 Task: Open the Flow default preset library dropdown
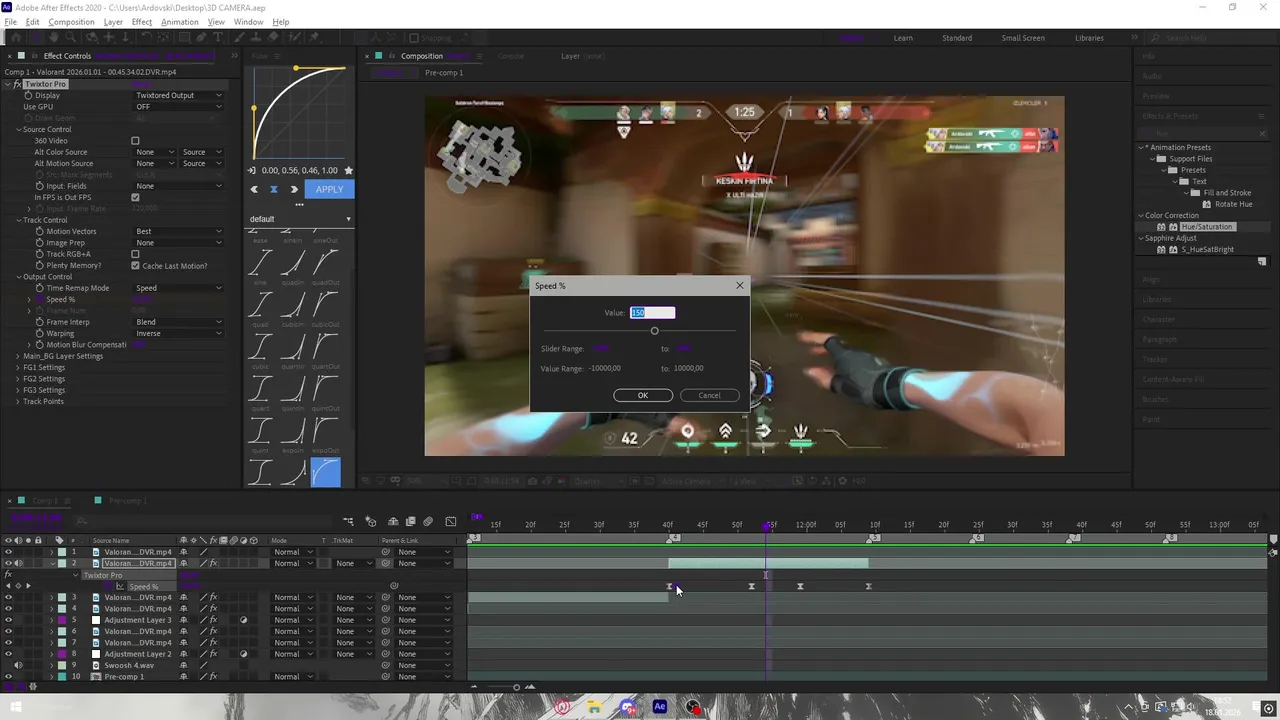click(x=300, y=219)
